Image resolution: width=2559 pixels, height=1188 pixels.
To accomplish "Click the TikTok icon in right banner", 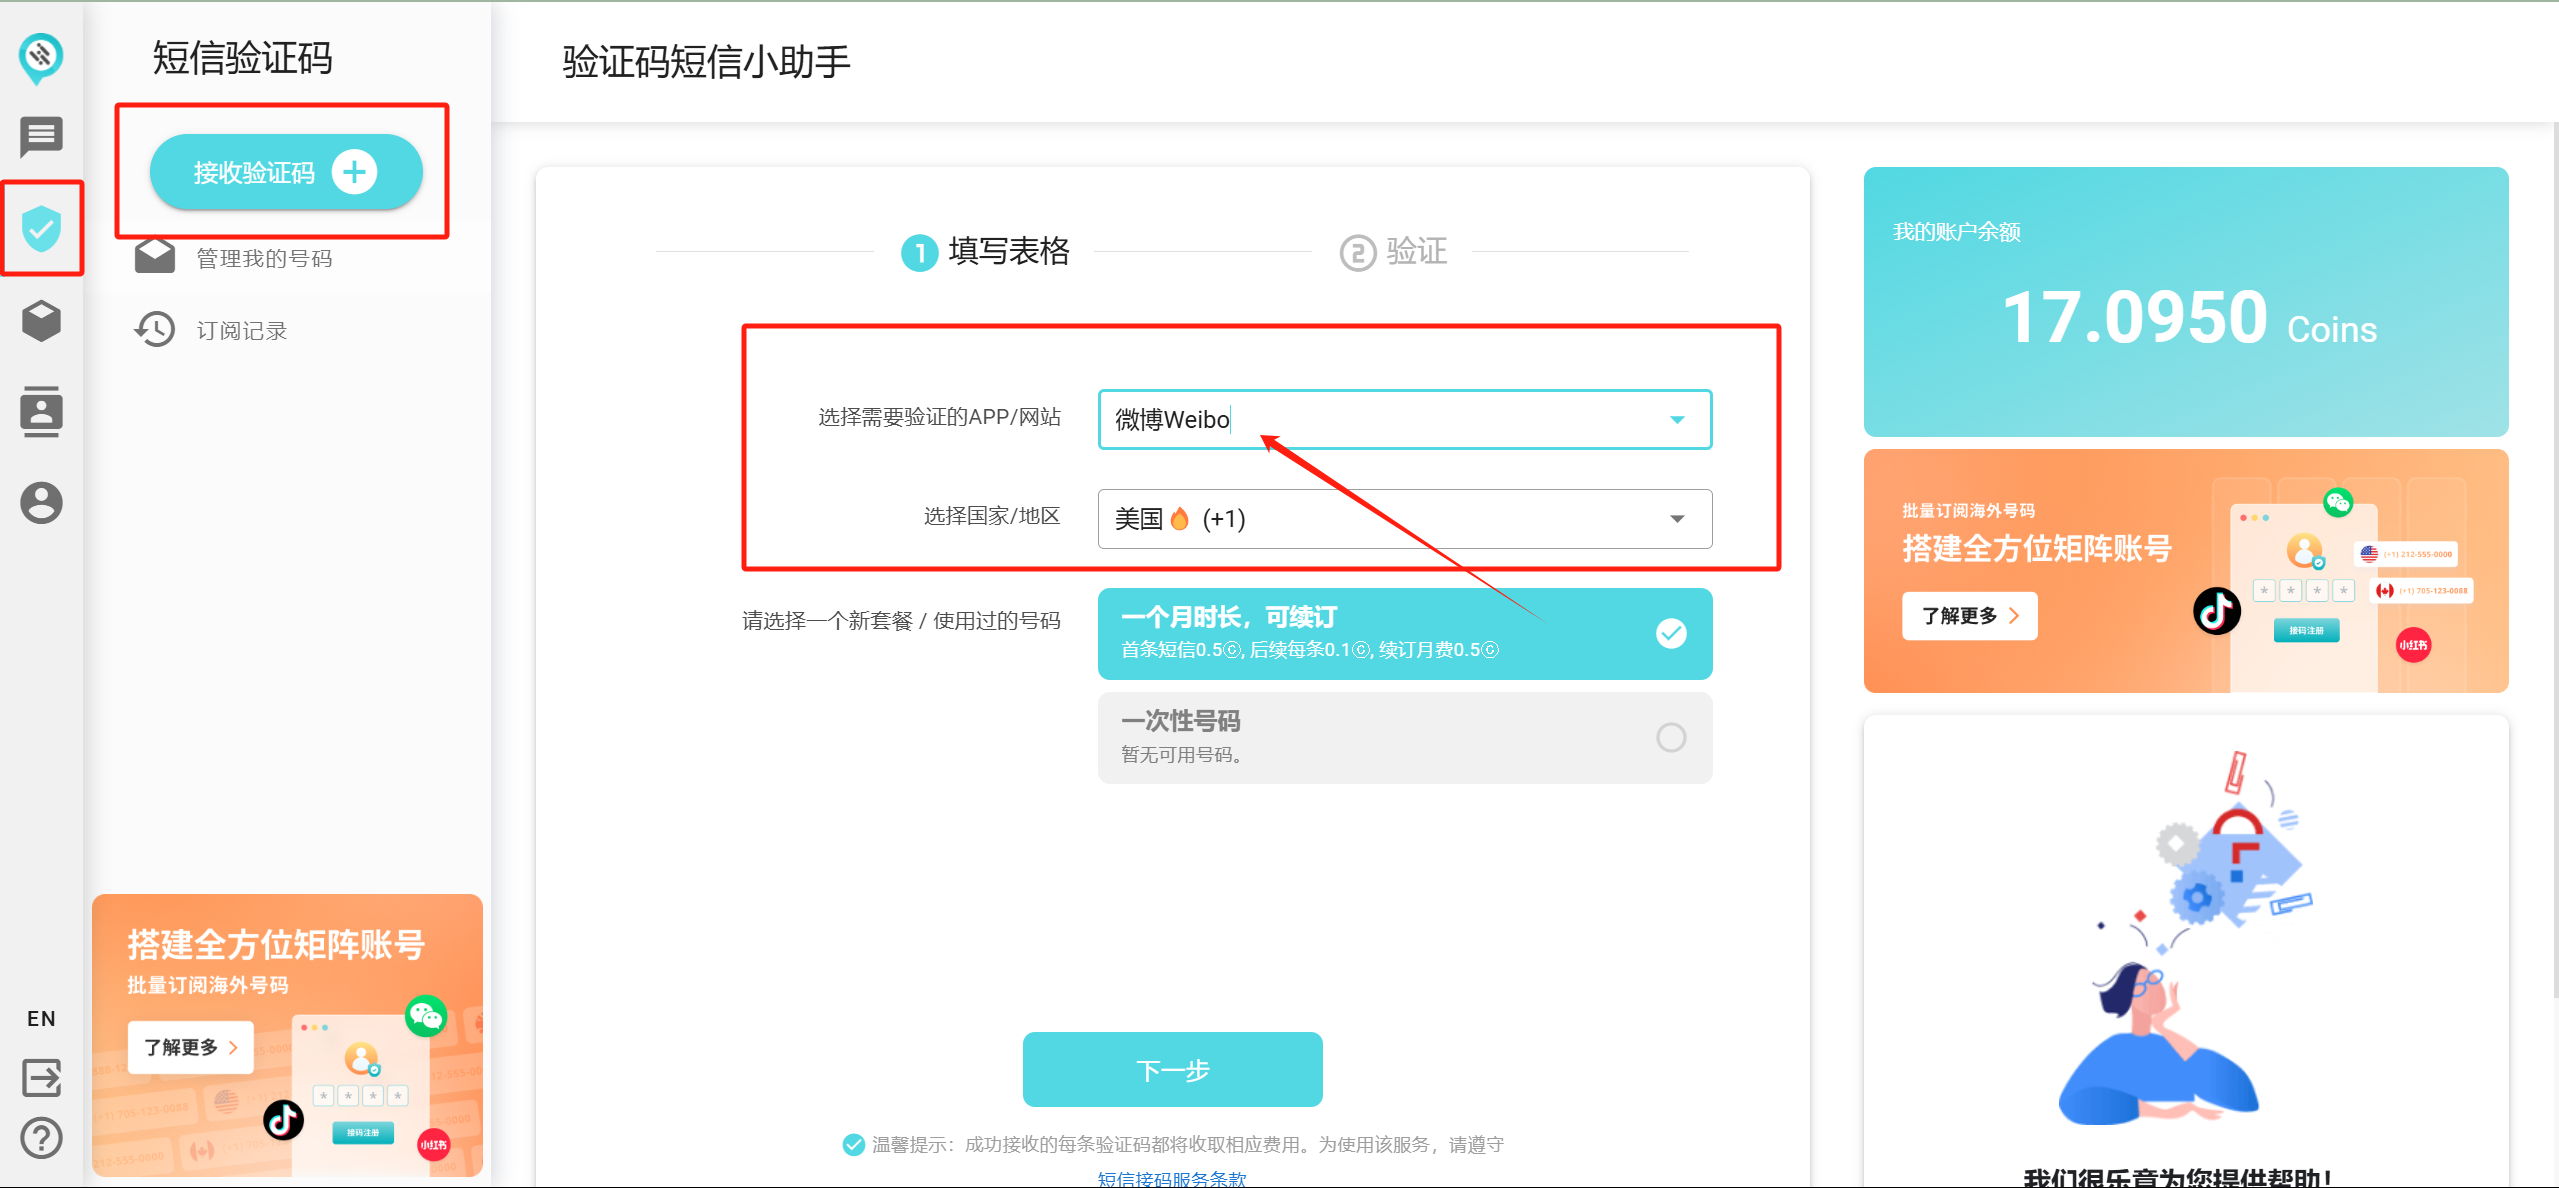I will (2217, 610).
